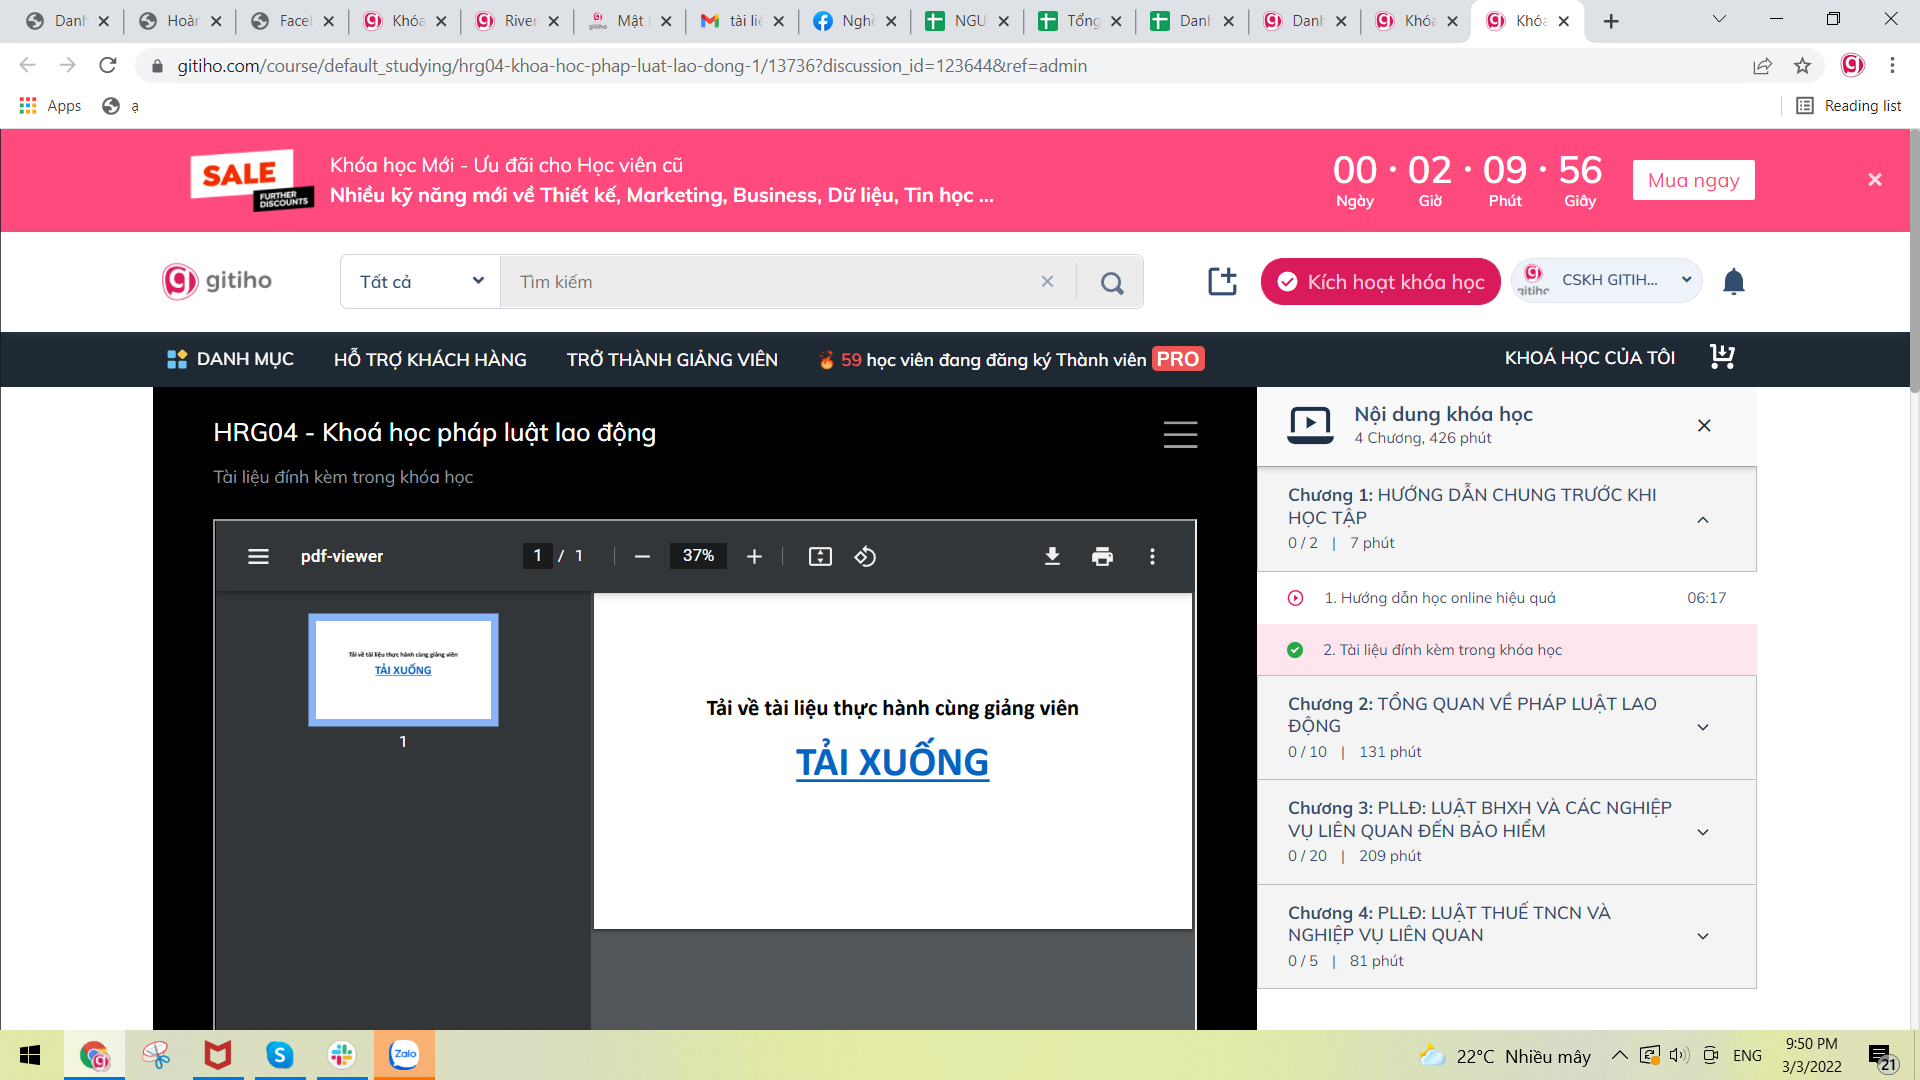Open the shopping cart icon
The height and width of the screenshot is (1080, 1920).
pos(1722,357)
